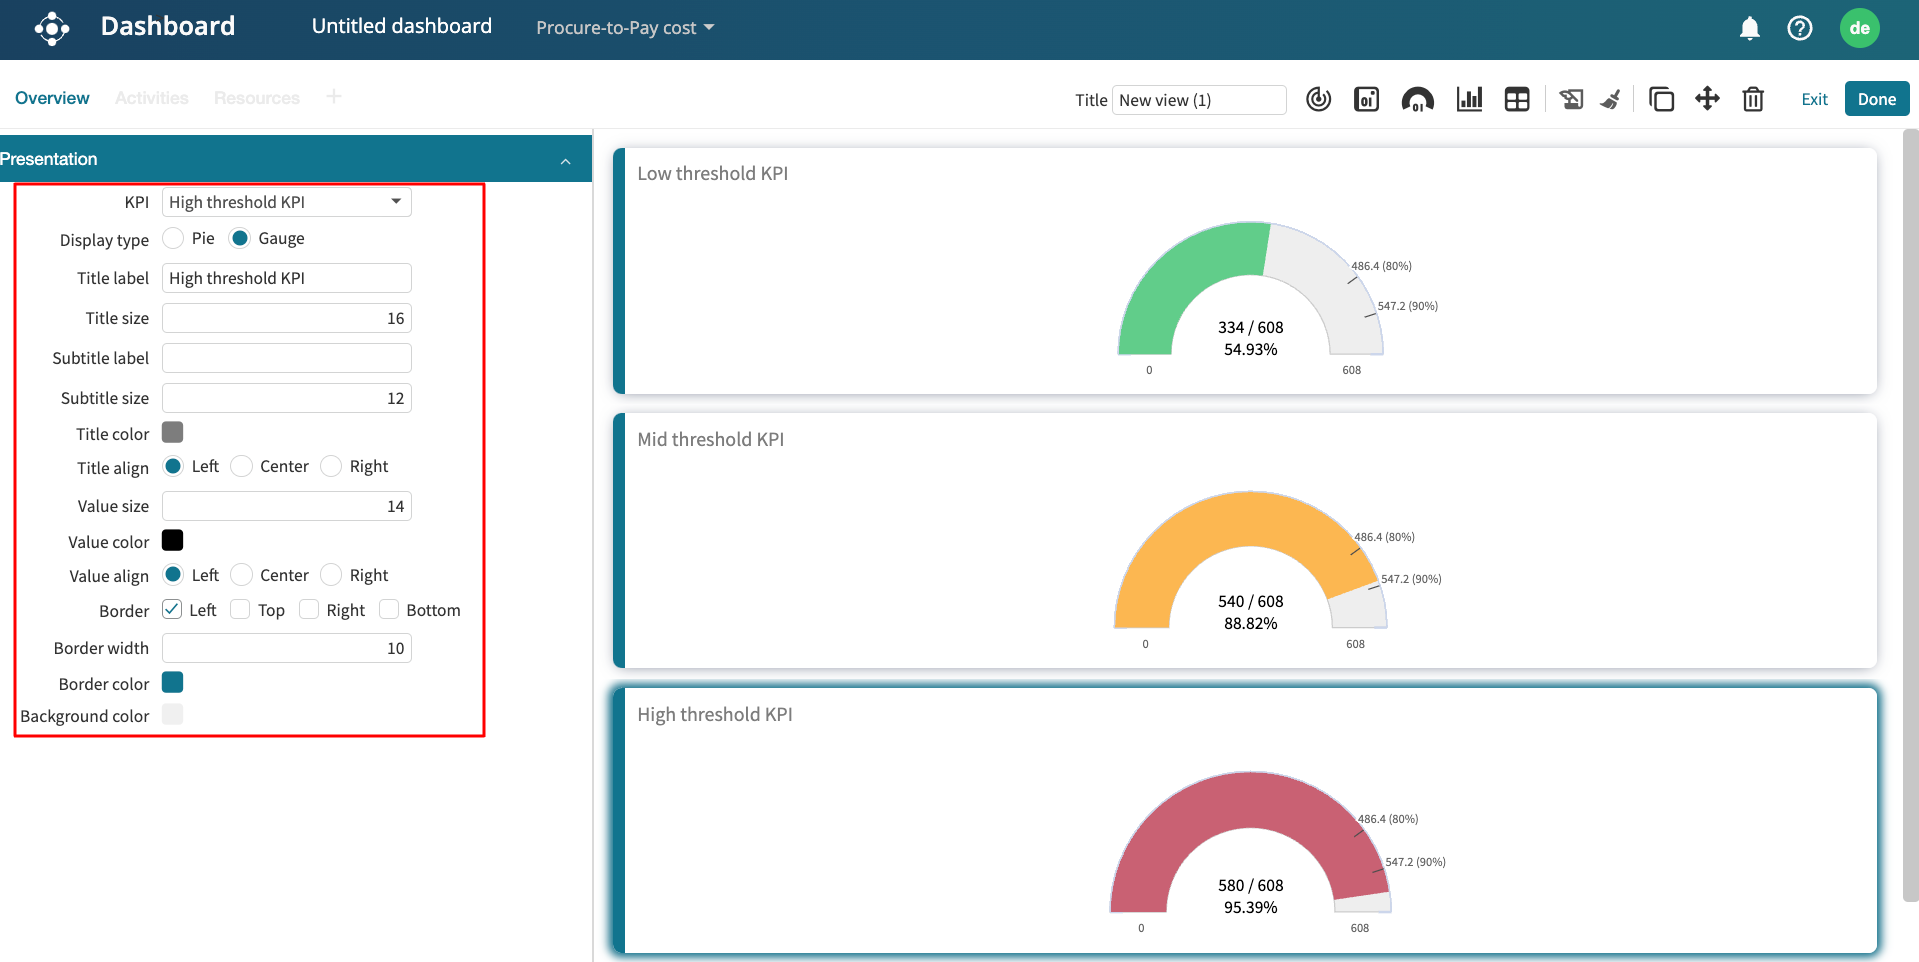Click the trash delete icon

click(x=1752, y=99)
